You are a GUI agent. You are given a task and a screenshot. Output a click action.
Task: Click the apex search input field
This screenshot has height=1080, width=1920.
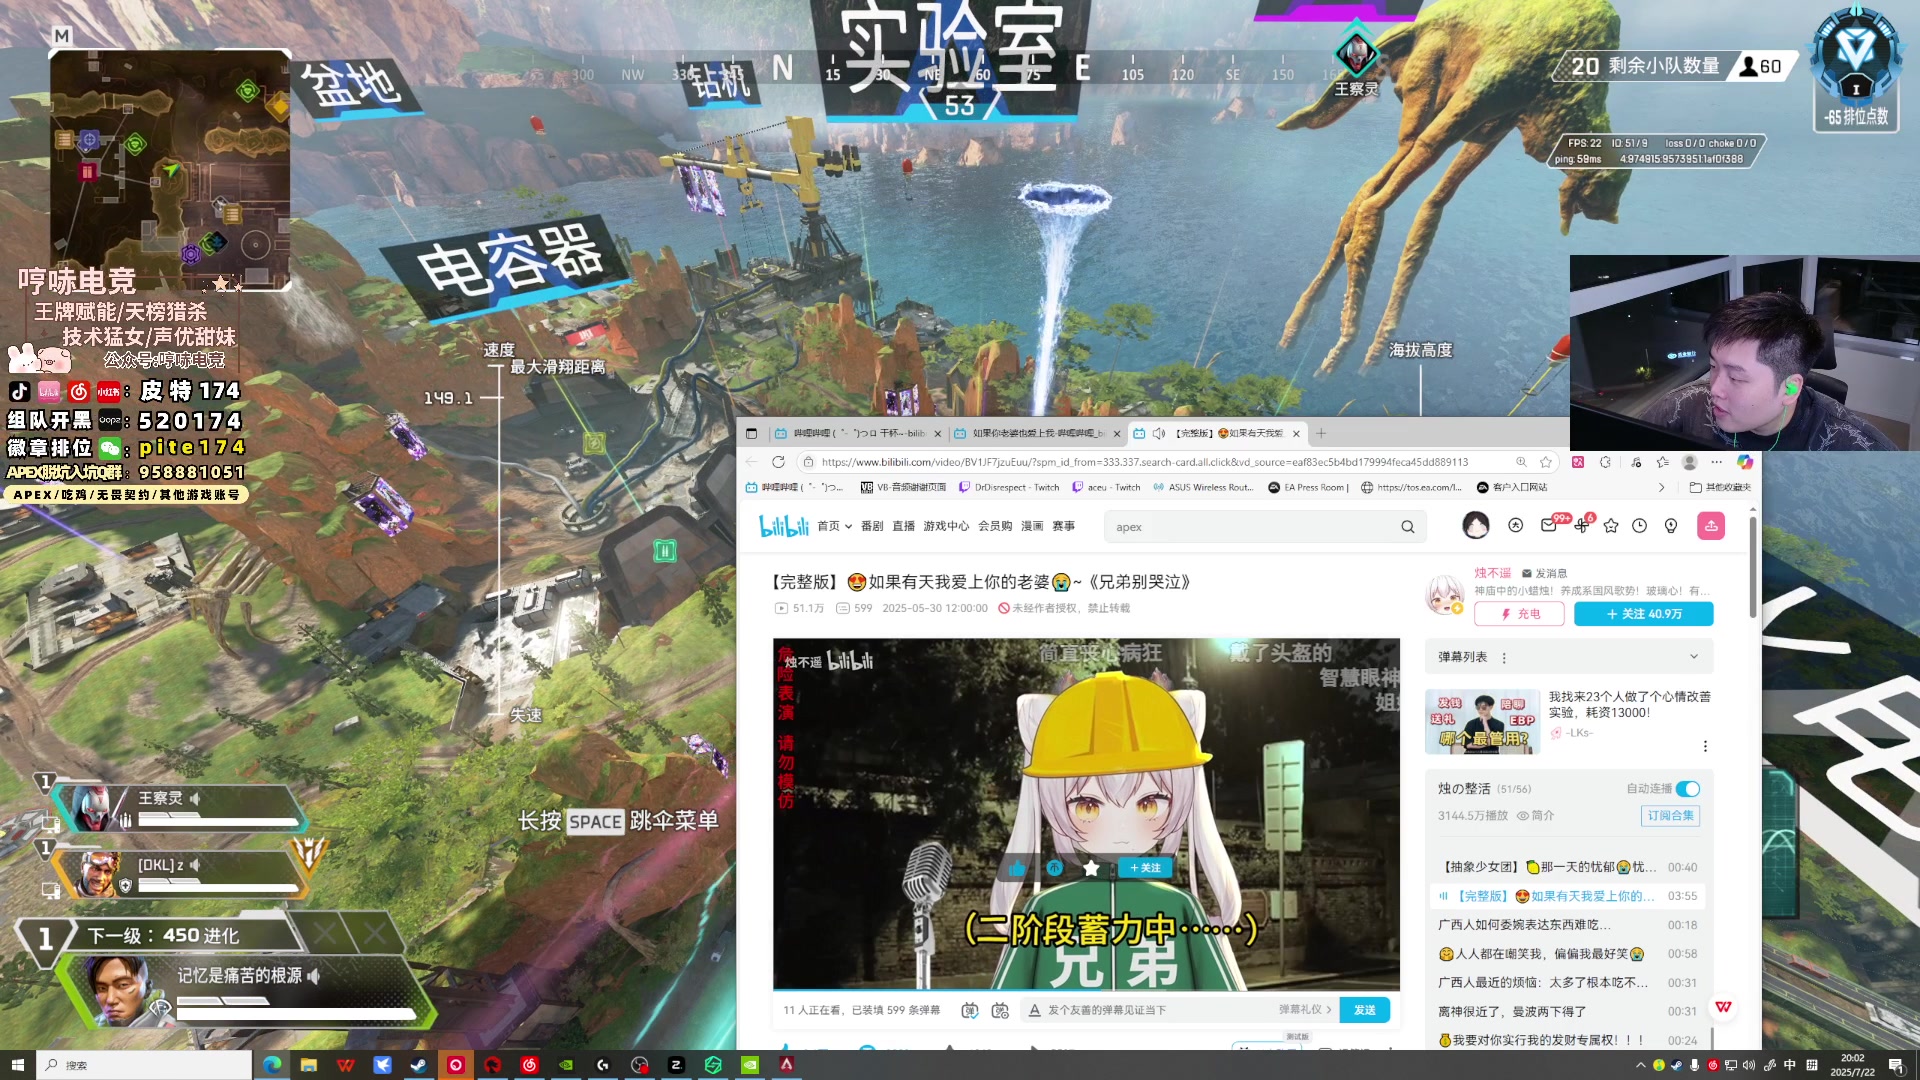[x=1250, y=527]
